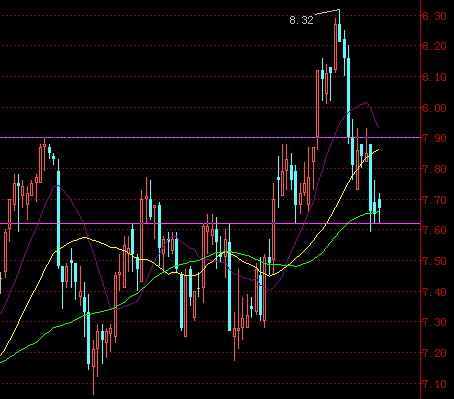Click the 7.40 price axis label
This screenshot has width=454, height=399.
point(435,292)
